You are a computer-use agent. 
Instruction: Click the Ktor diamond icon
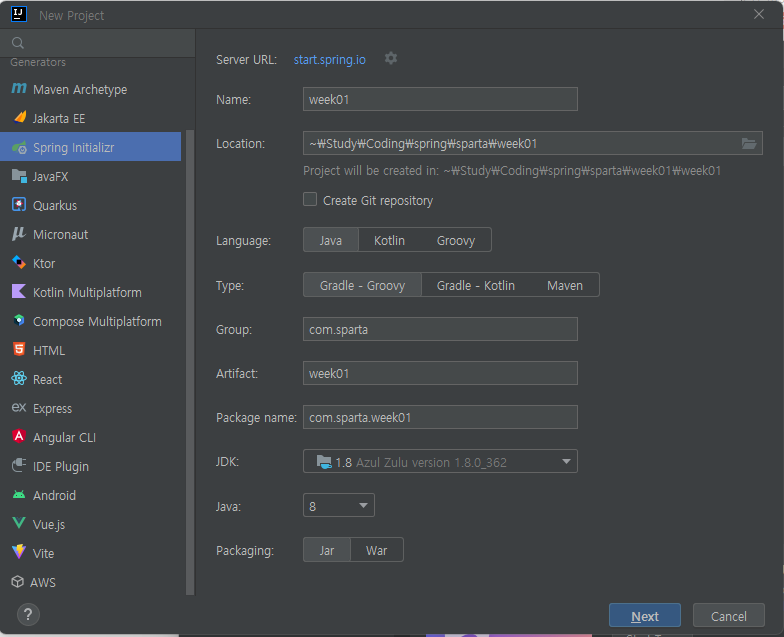pos(19,262)
